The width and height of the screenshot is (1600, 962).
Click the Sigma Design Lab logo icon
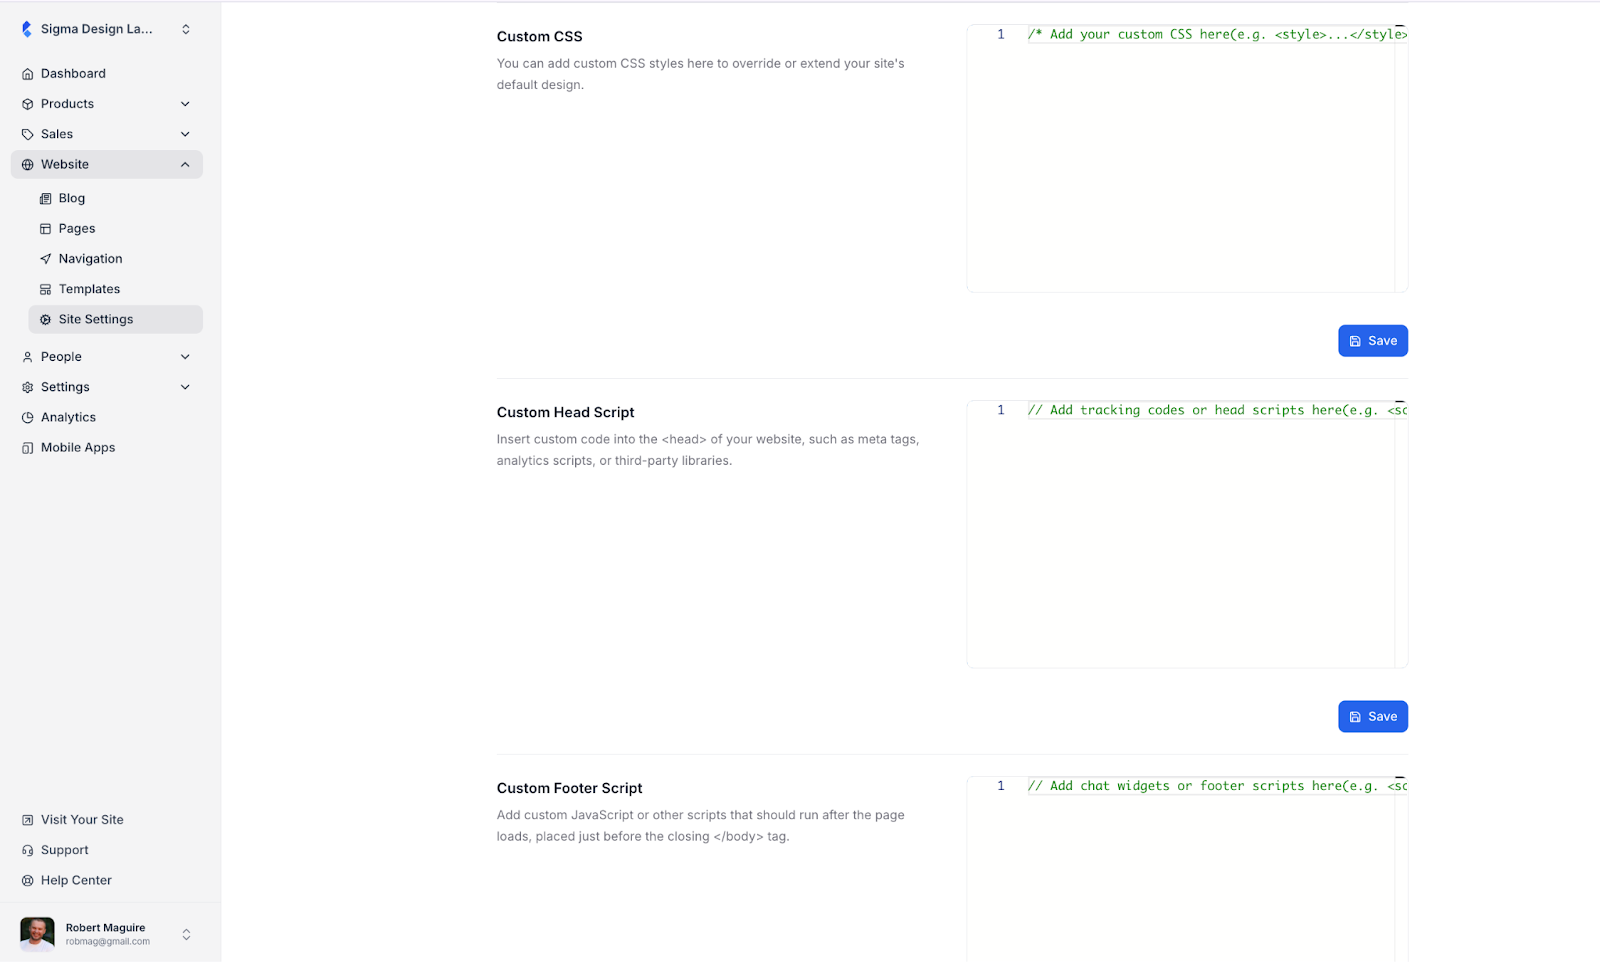[x=27, y=29]
